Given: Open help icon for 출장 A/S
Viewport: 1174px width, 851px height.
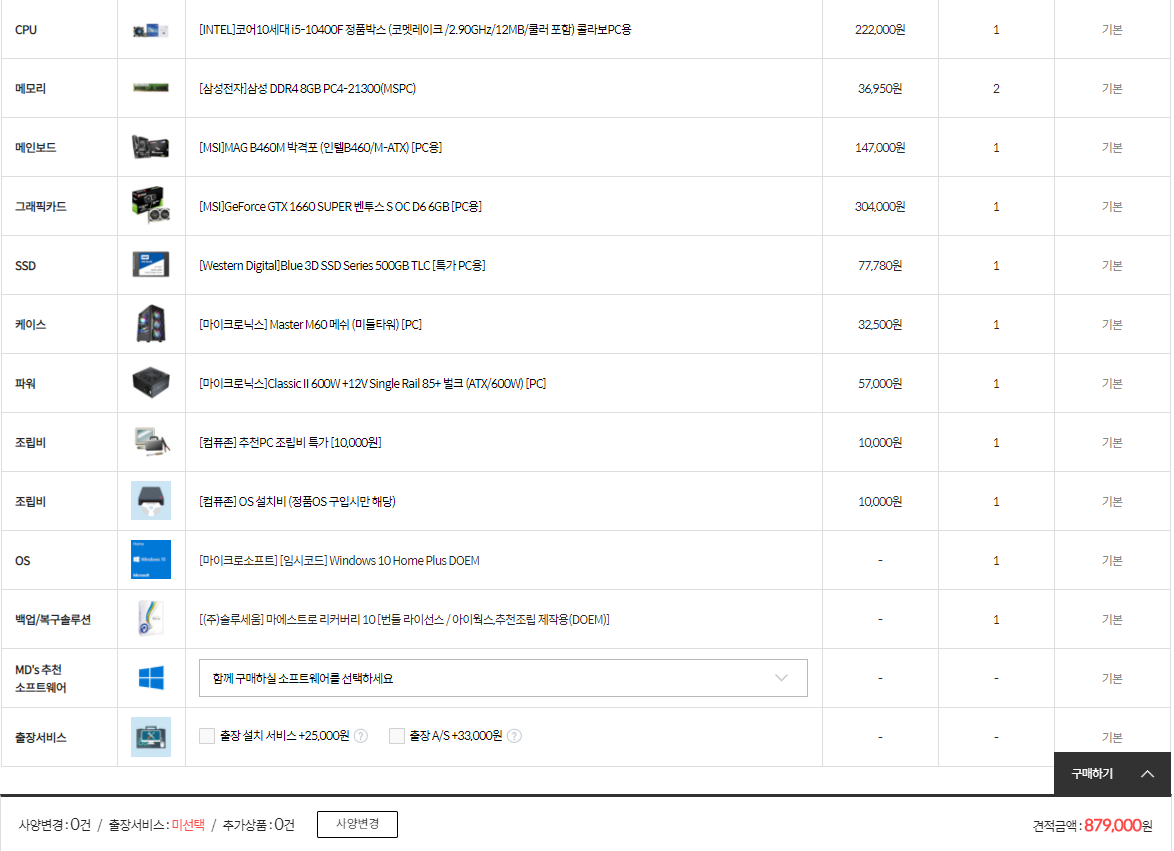Looking at the screenshot, I should tap(514, 736).
